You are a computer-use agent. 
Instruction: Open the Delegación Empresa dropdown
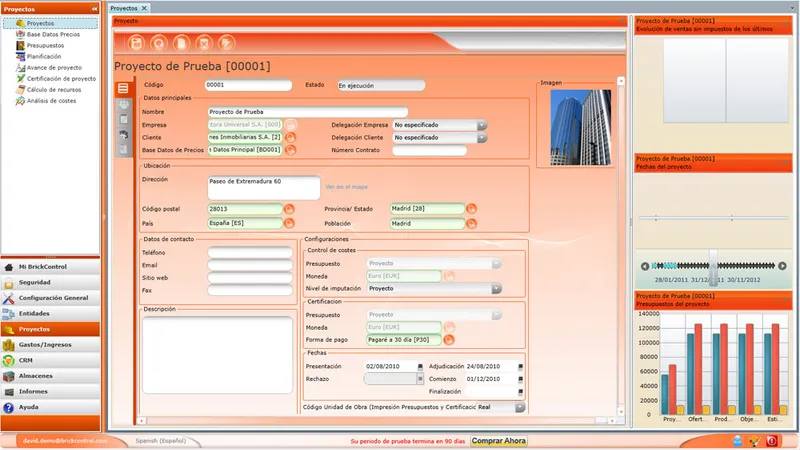pos(482,125)
